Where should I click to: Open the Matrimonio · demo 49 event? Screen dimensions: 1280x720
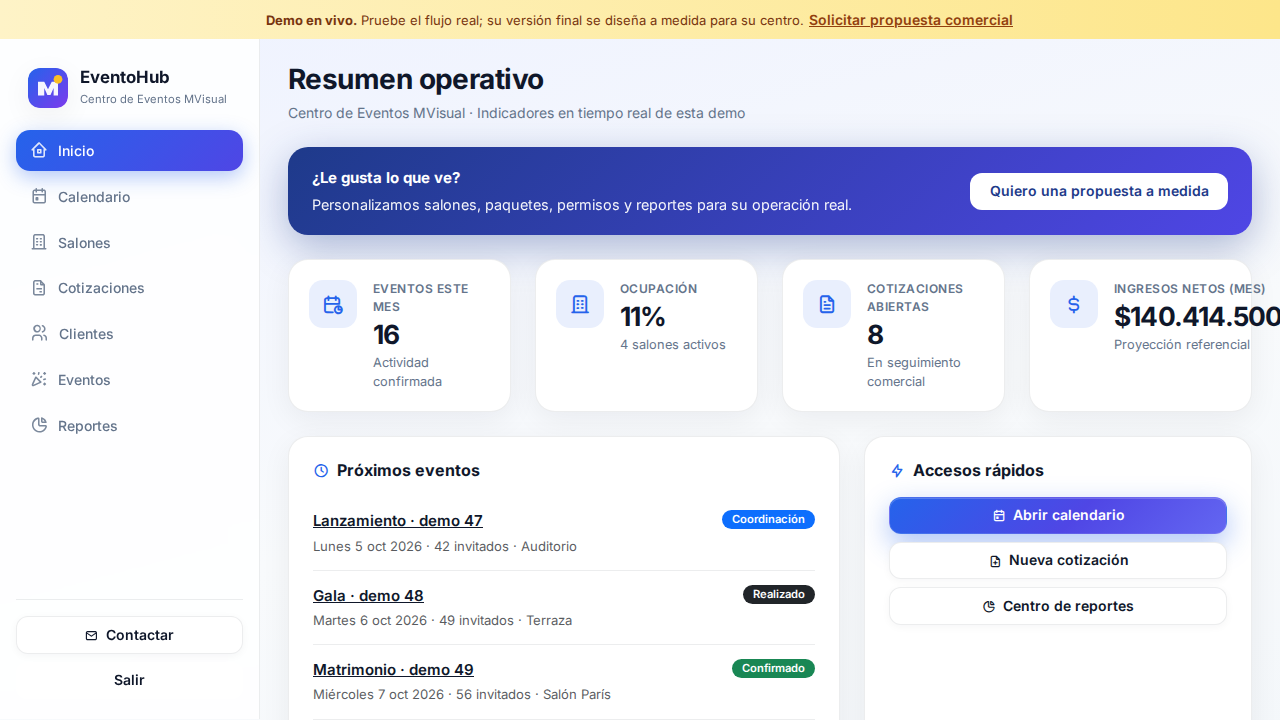click(x=393, y=669)
